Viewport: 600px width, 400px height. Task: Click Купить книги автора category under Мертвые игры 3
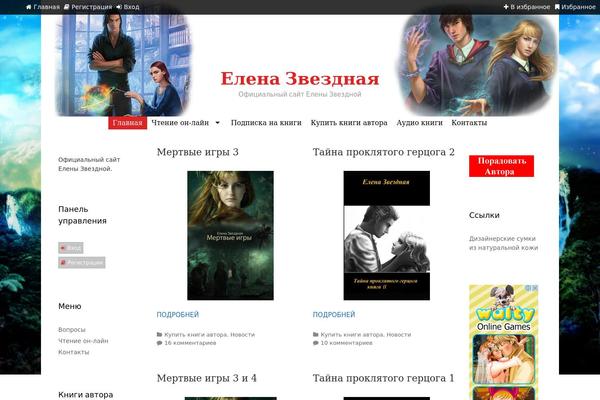coord(196,335)
